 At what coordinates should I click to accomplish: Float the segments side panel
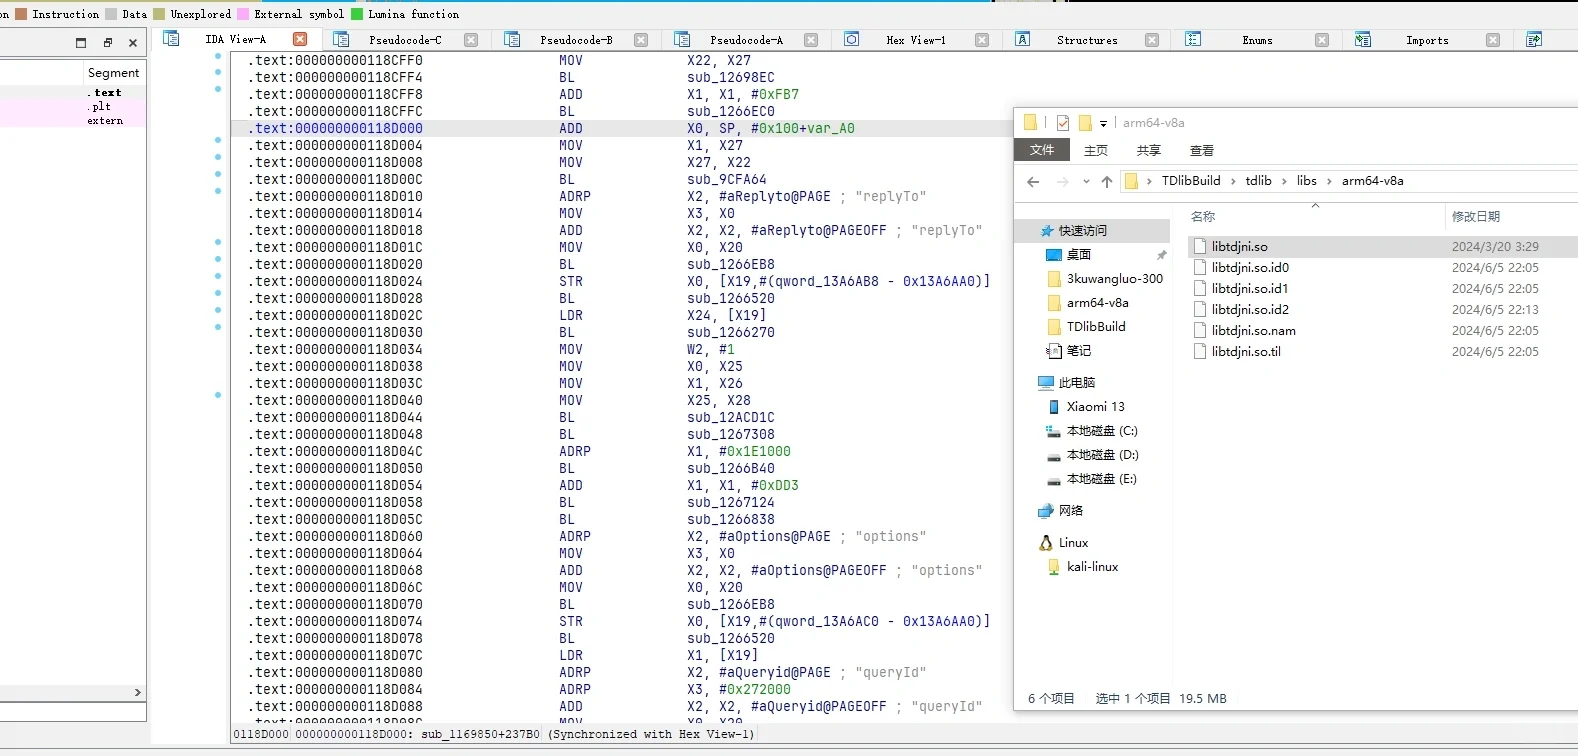point(107,43)
